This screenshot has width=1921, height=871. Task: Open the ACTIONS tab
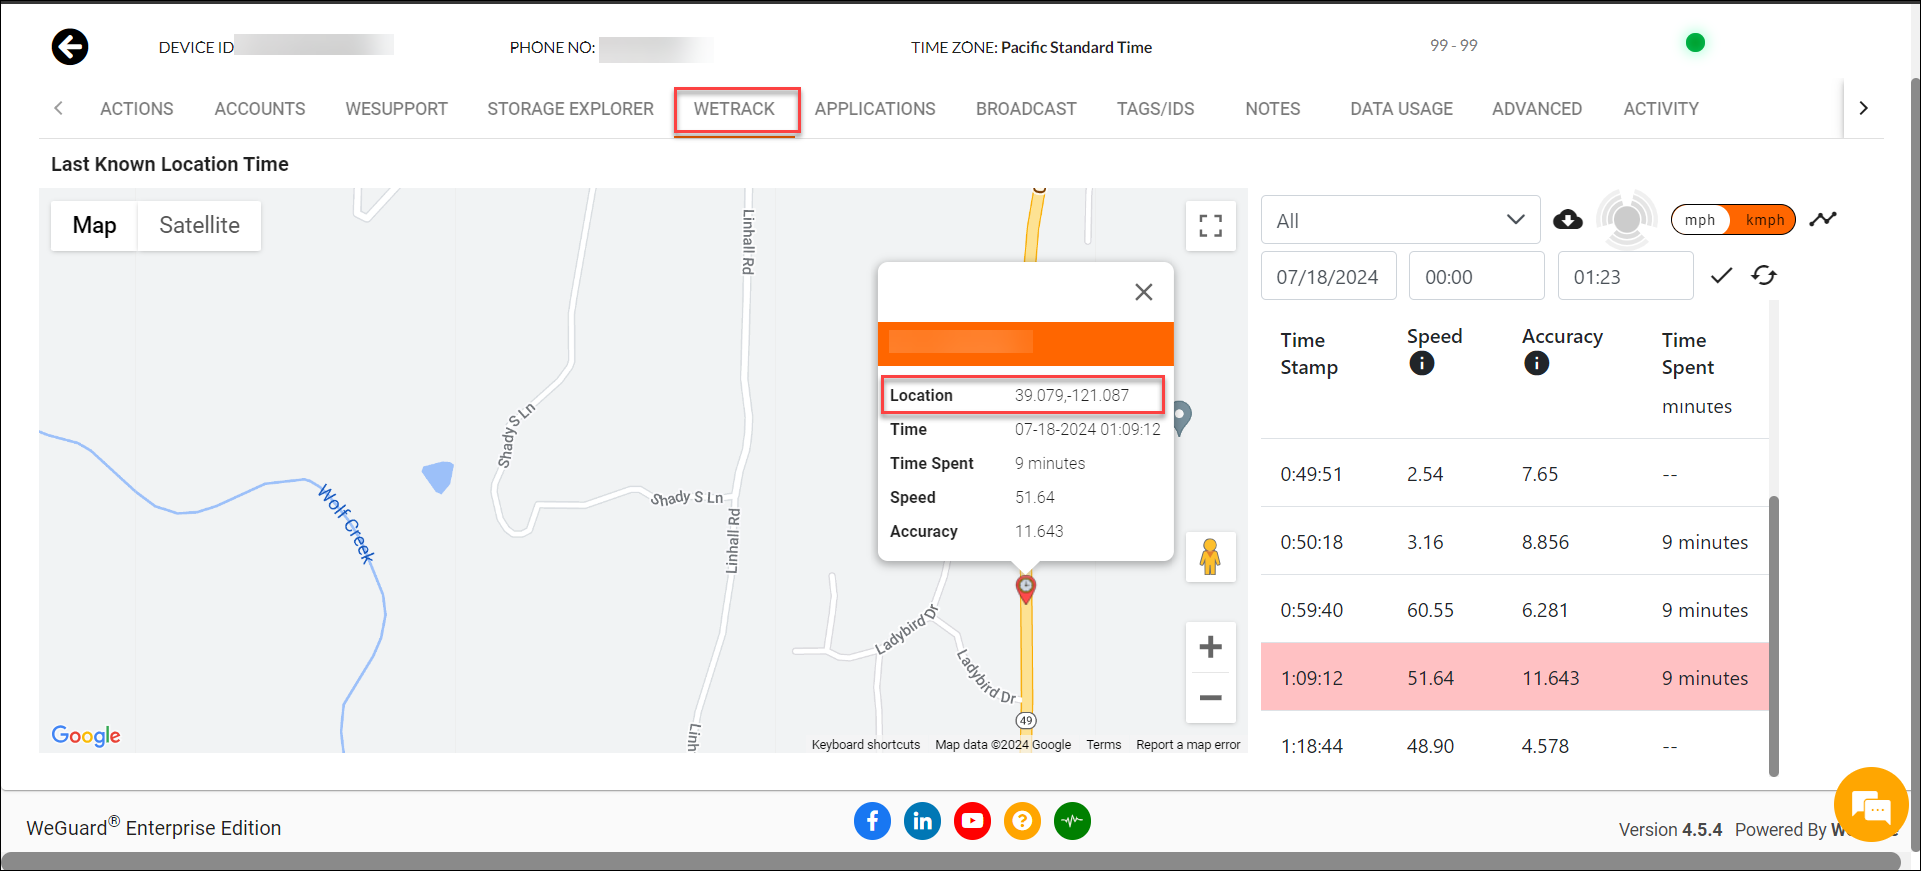[x=137, y=109]
